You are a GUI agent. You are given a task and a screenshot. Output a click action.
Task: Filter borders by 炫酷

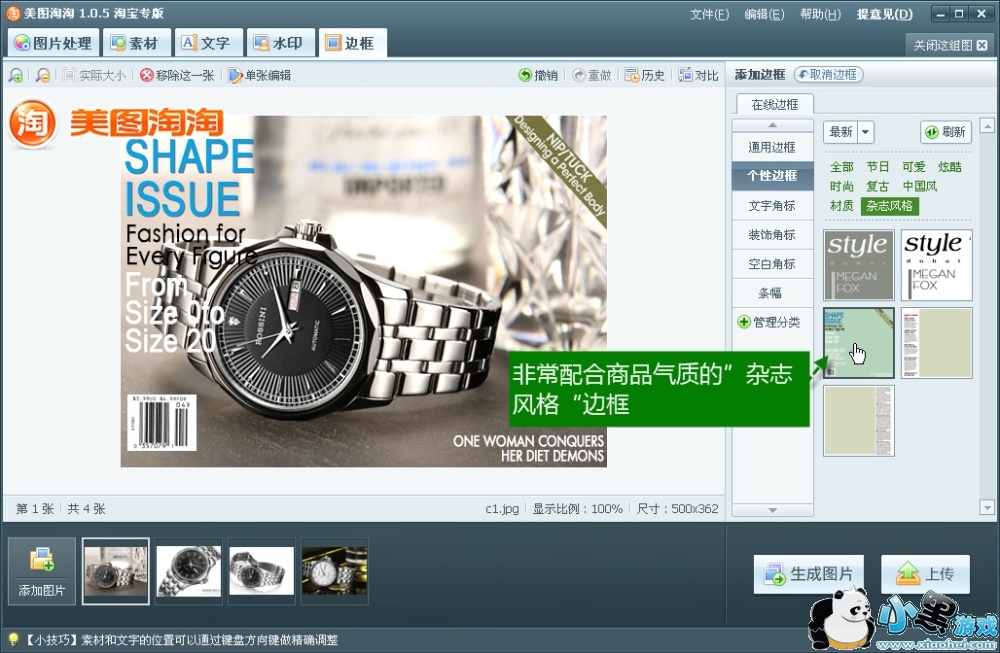[950, 167]
